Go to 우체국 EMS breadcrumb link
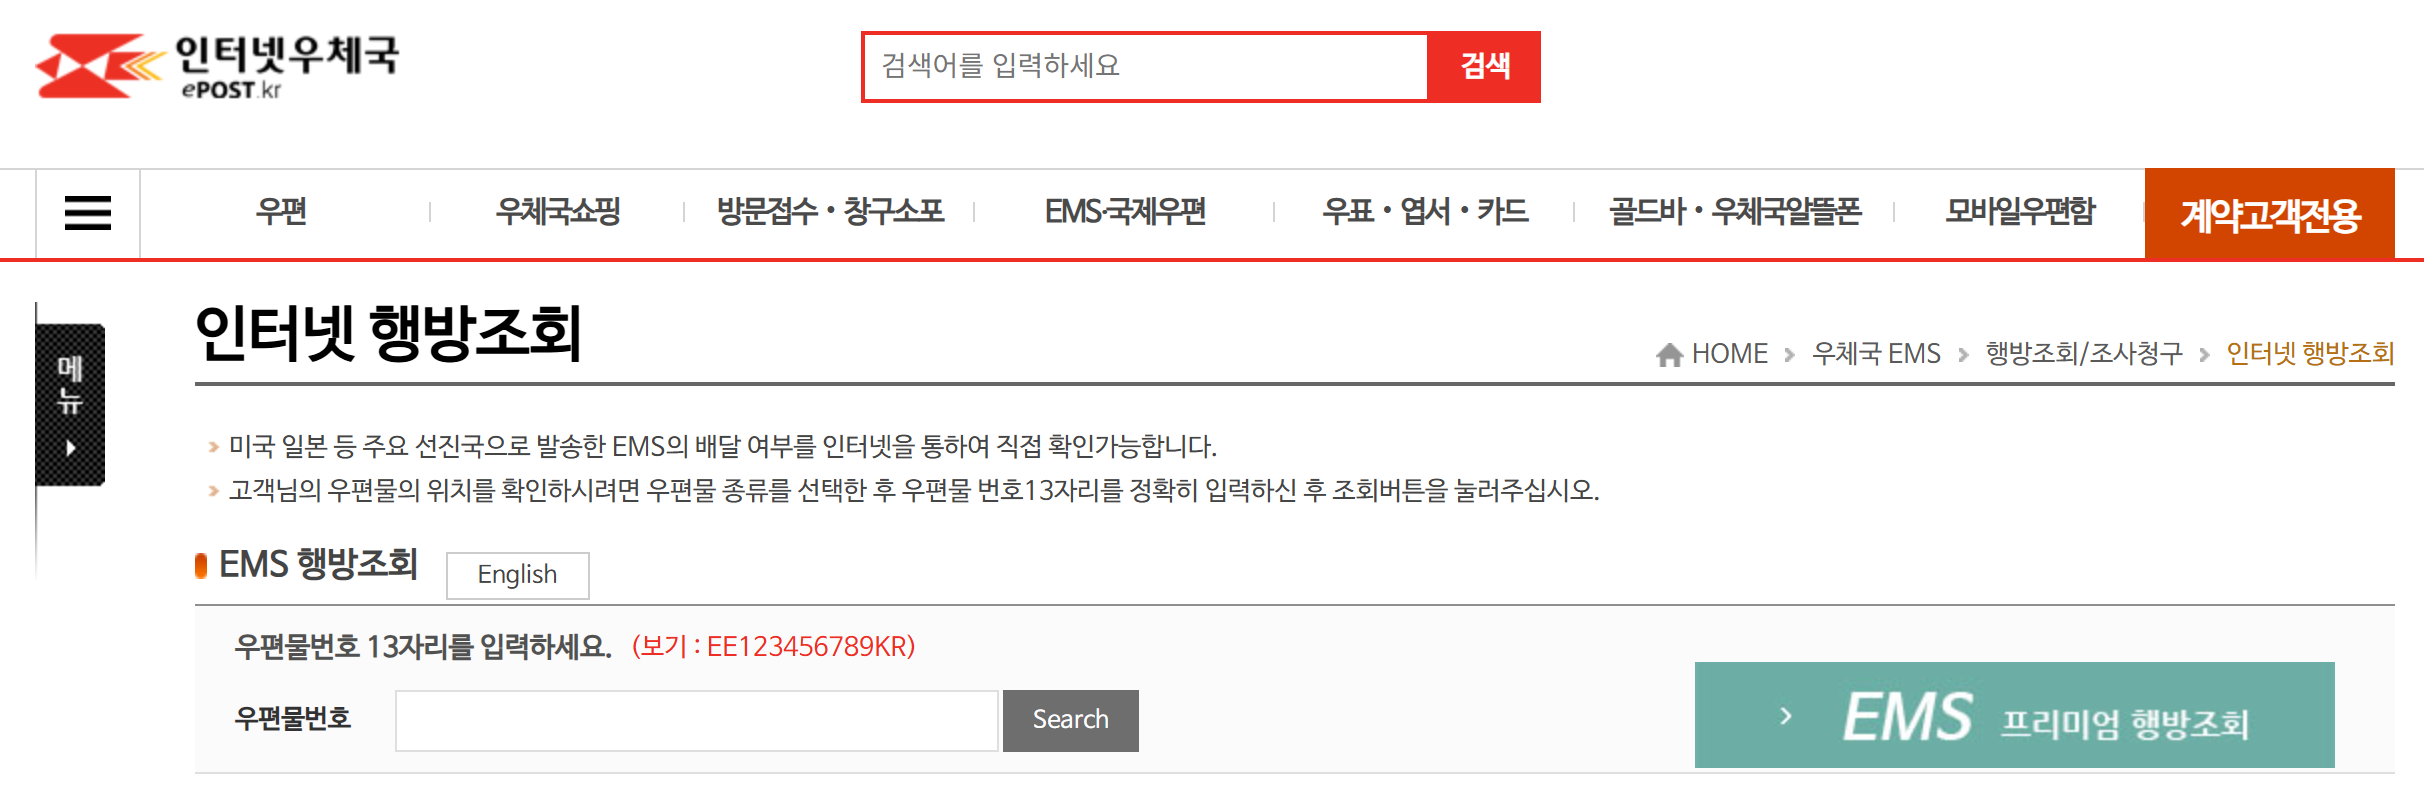 pos(1876,354)
